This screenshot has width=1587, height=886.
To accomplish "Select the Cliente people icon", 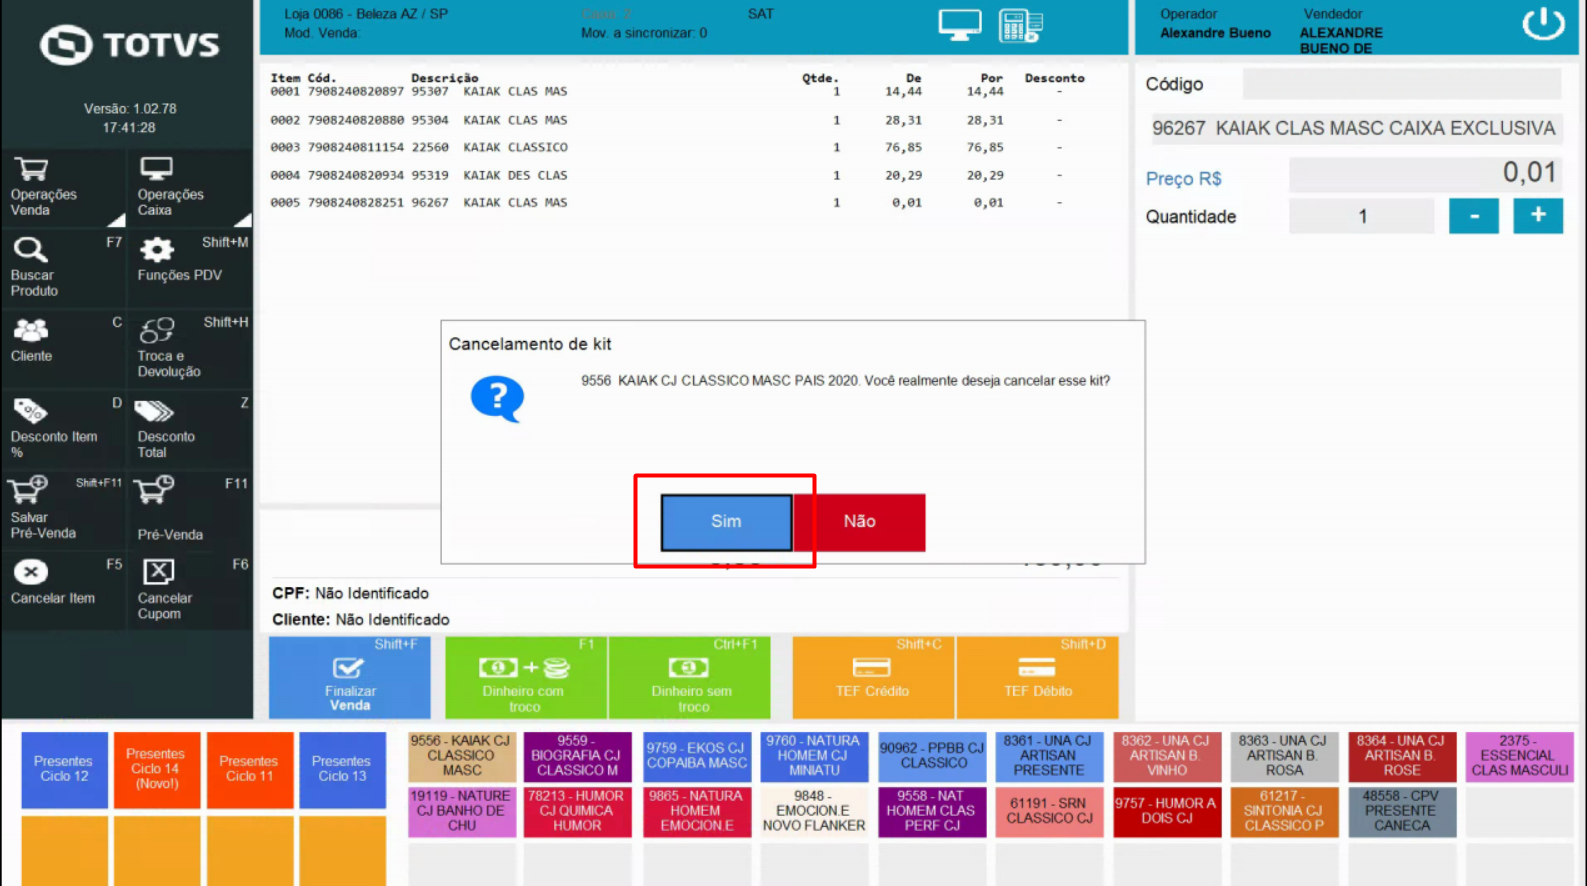I will pos(31,330).
